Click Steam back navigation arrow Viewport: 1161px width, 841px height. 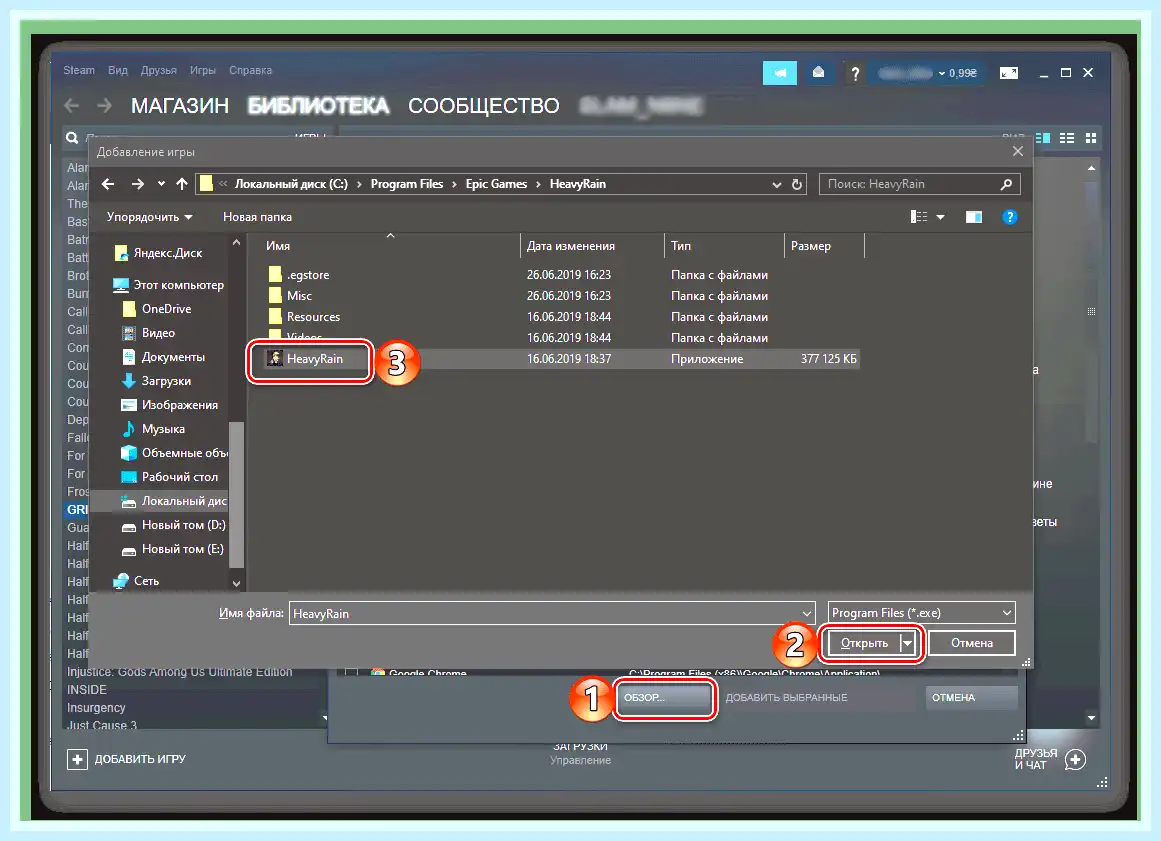72,106
